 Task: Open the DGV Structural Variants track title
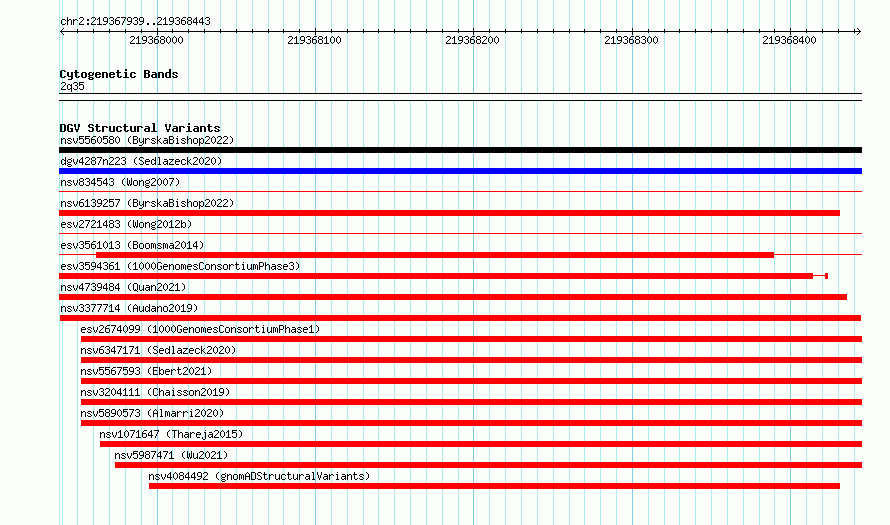[140, 128]
